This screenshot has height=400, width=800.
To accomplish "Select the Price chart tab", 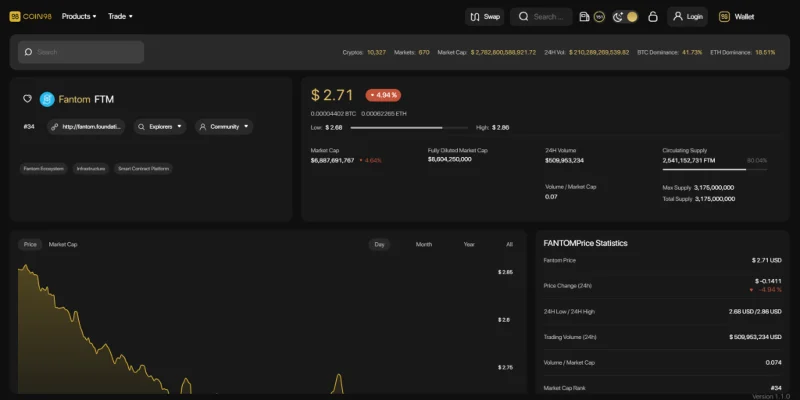I will pyautogui.click(x=30, y=244).
